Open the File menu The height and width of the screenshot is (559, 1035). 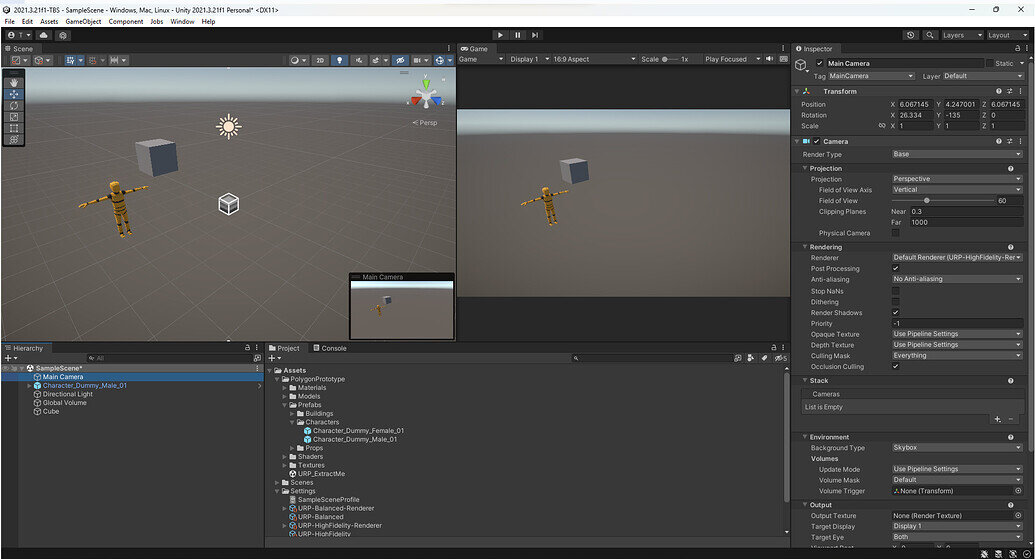[x=9, y=21]
